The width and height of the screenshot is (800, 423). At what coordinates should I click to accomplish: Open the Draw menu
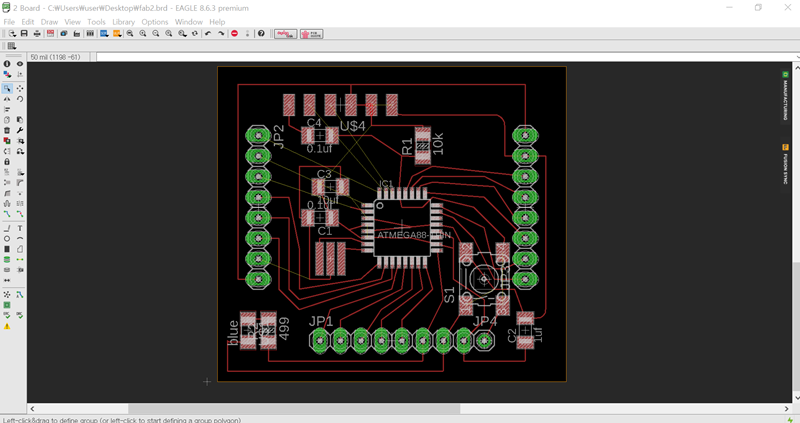(49, 22)
